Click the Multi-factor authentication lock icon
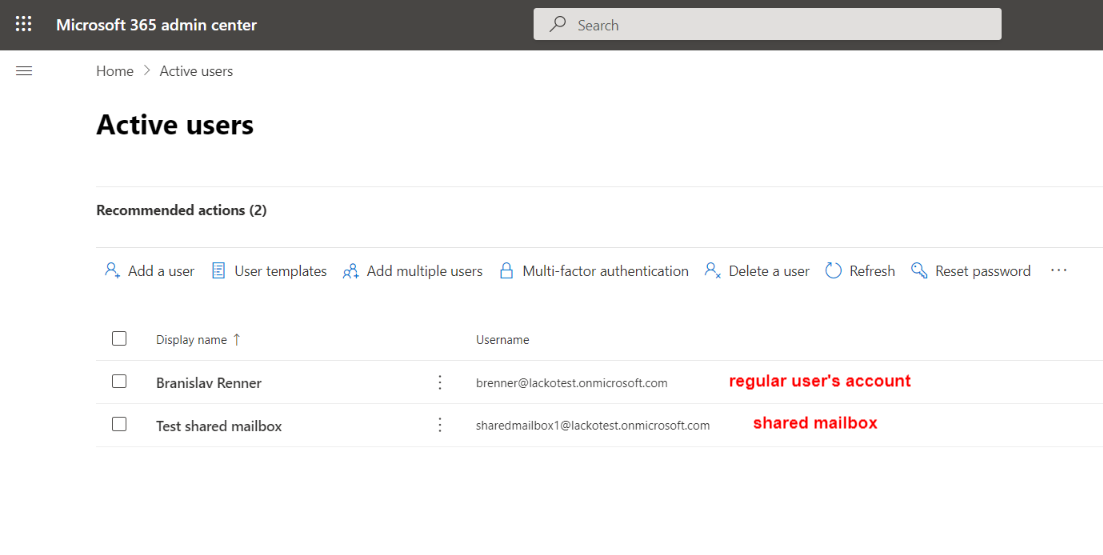 pos(506,271)
